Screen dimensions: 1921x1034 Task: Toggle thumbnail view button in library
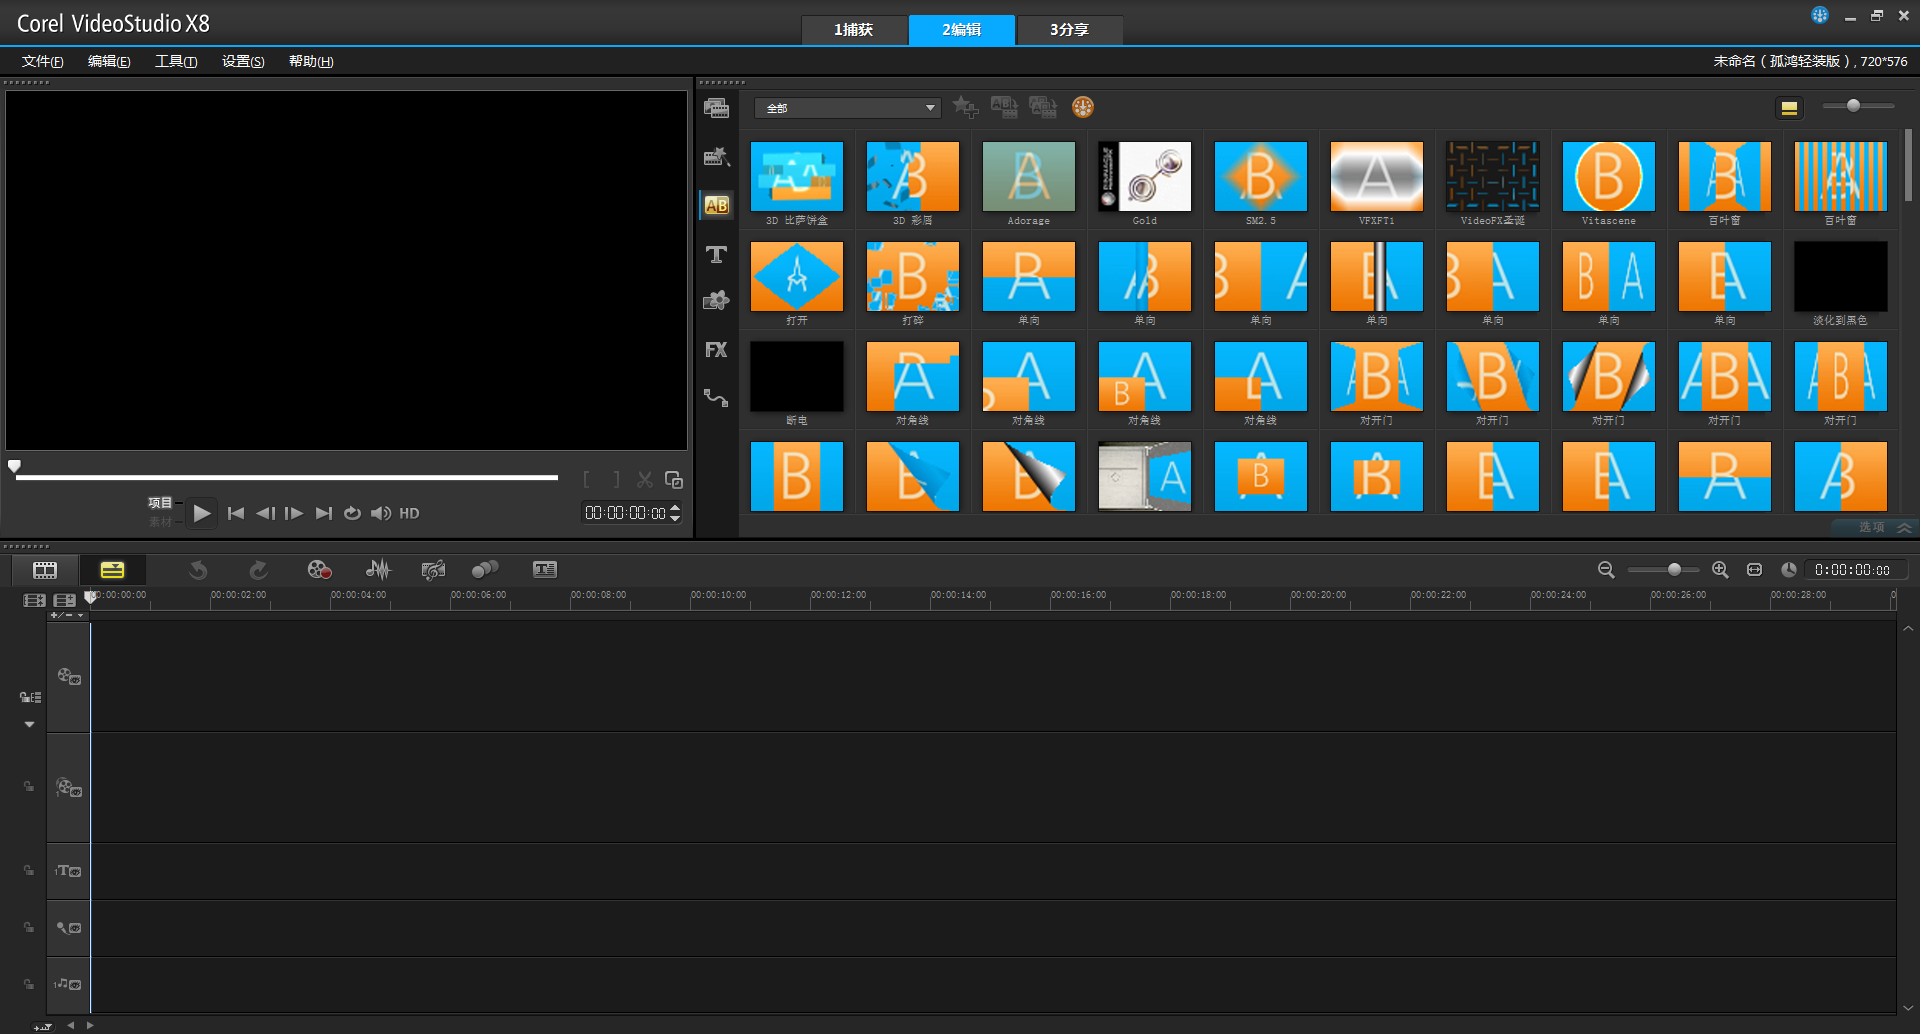tap(1789, 108)
